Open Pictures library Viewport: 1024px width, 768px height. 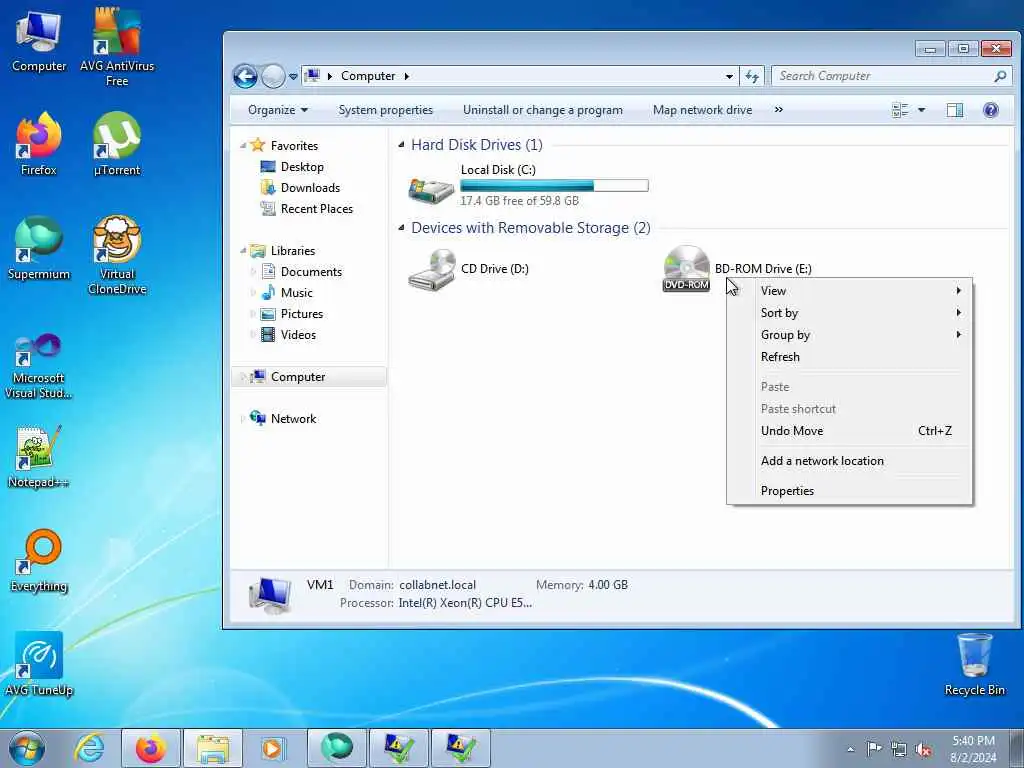point(302,313)
